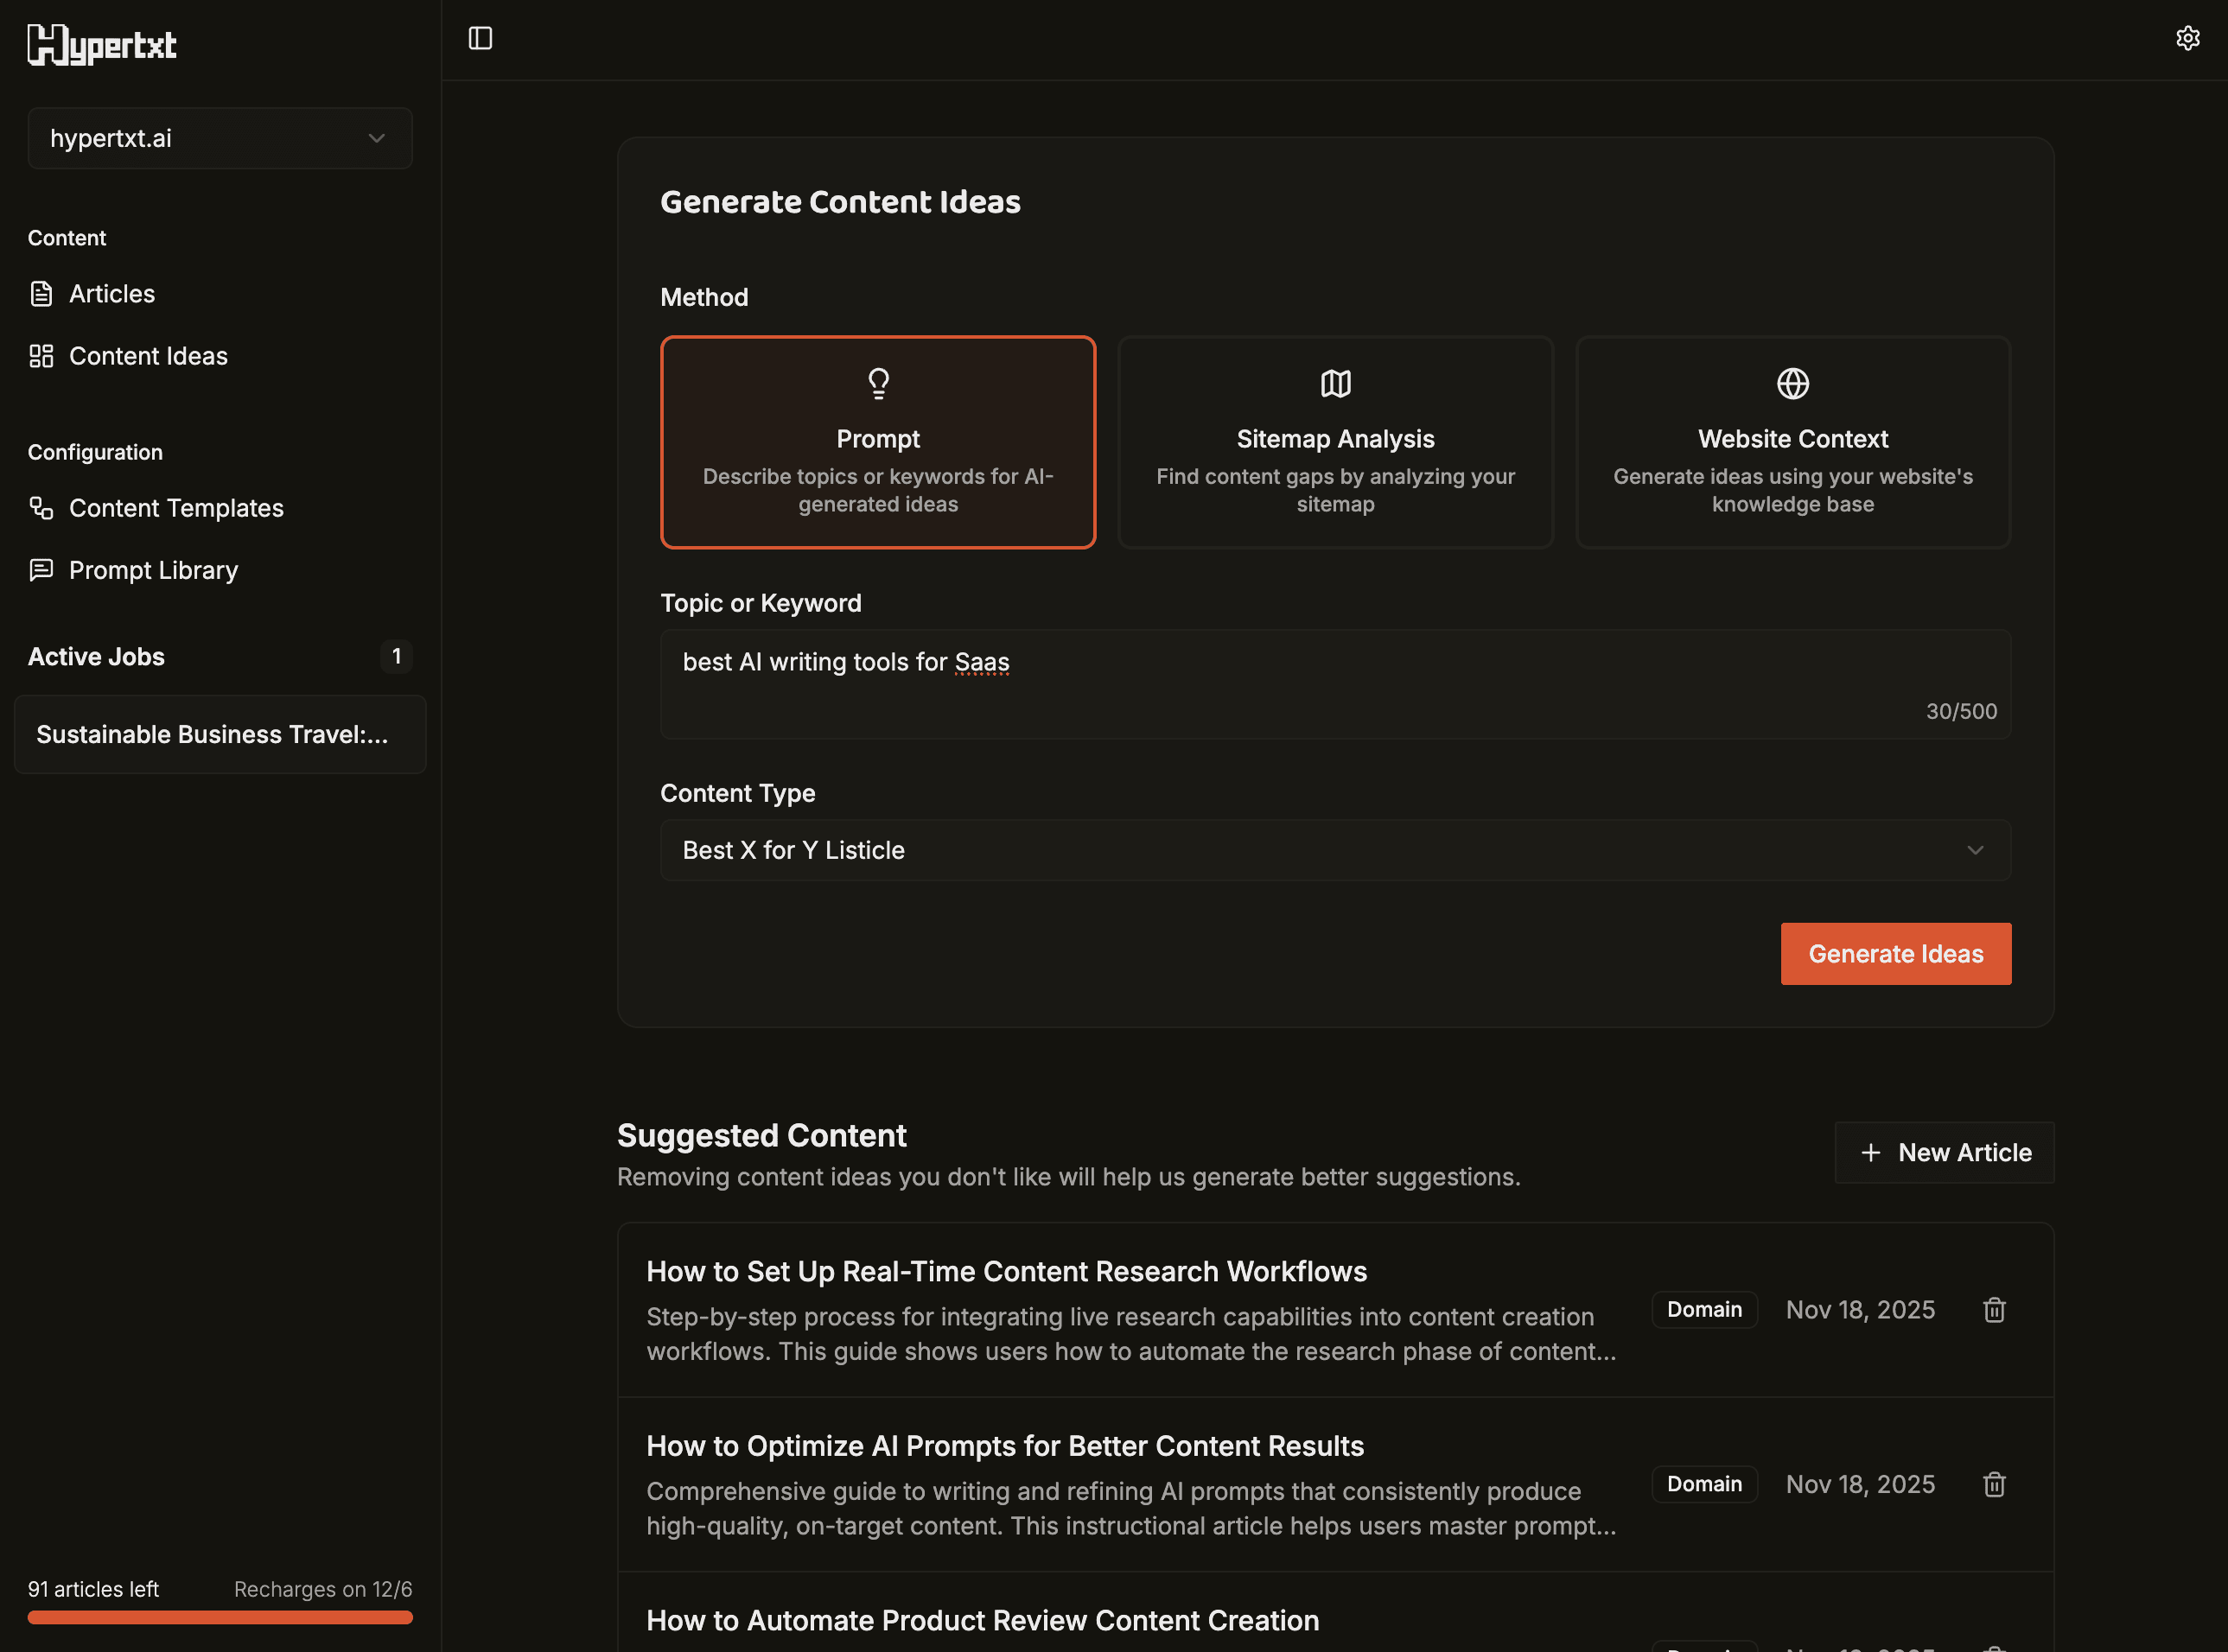Screen dimensions: 2228x1652
Task: Navigate to Articles in the sidebar
Action: coord(111,293)
